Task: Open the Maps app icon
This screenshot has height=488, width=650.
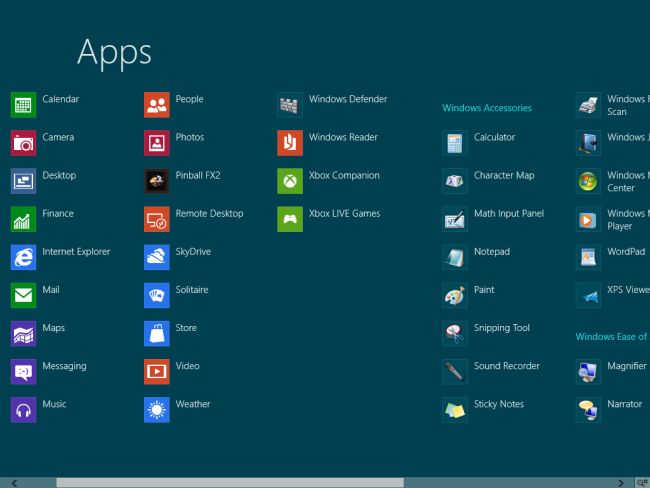Action: click(23, 334)
